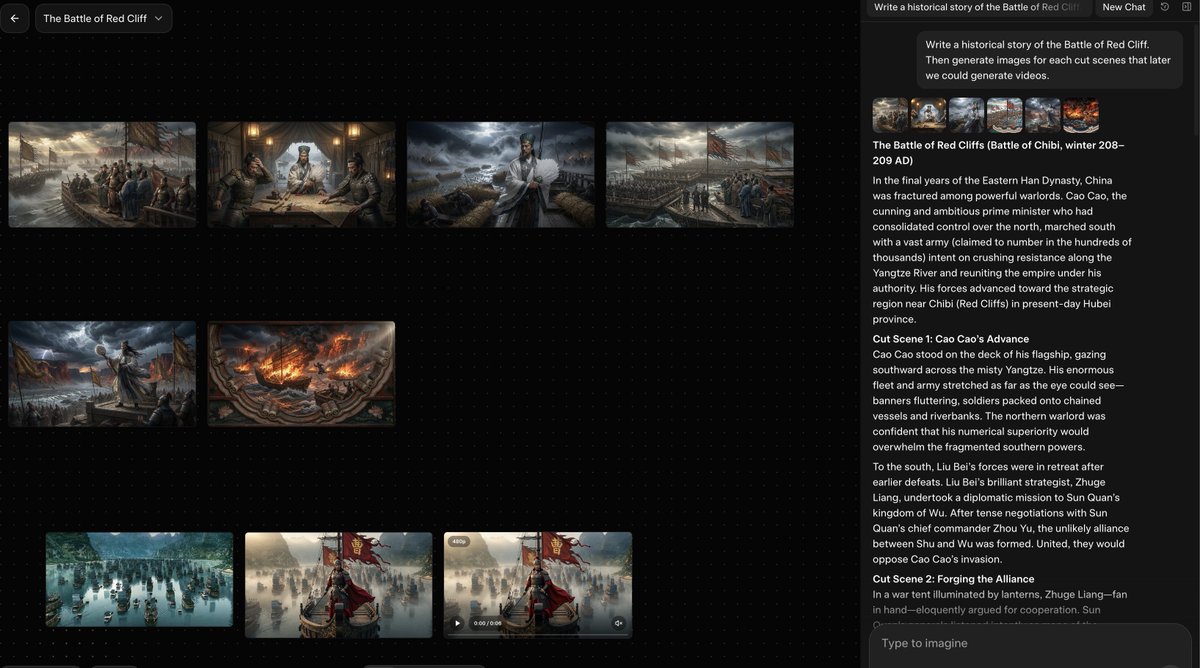
Task: Select the fleet with red banner canvas image
Action: (x=700, y=174)
